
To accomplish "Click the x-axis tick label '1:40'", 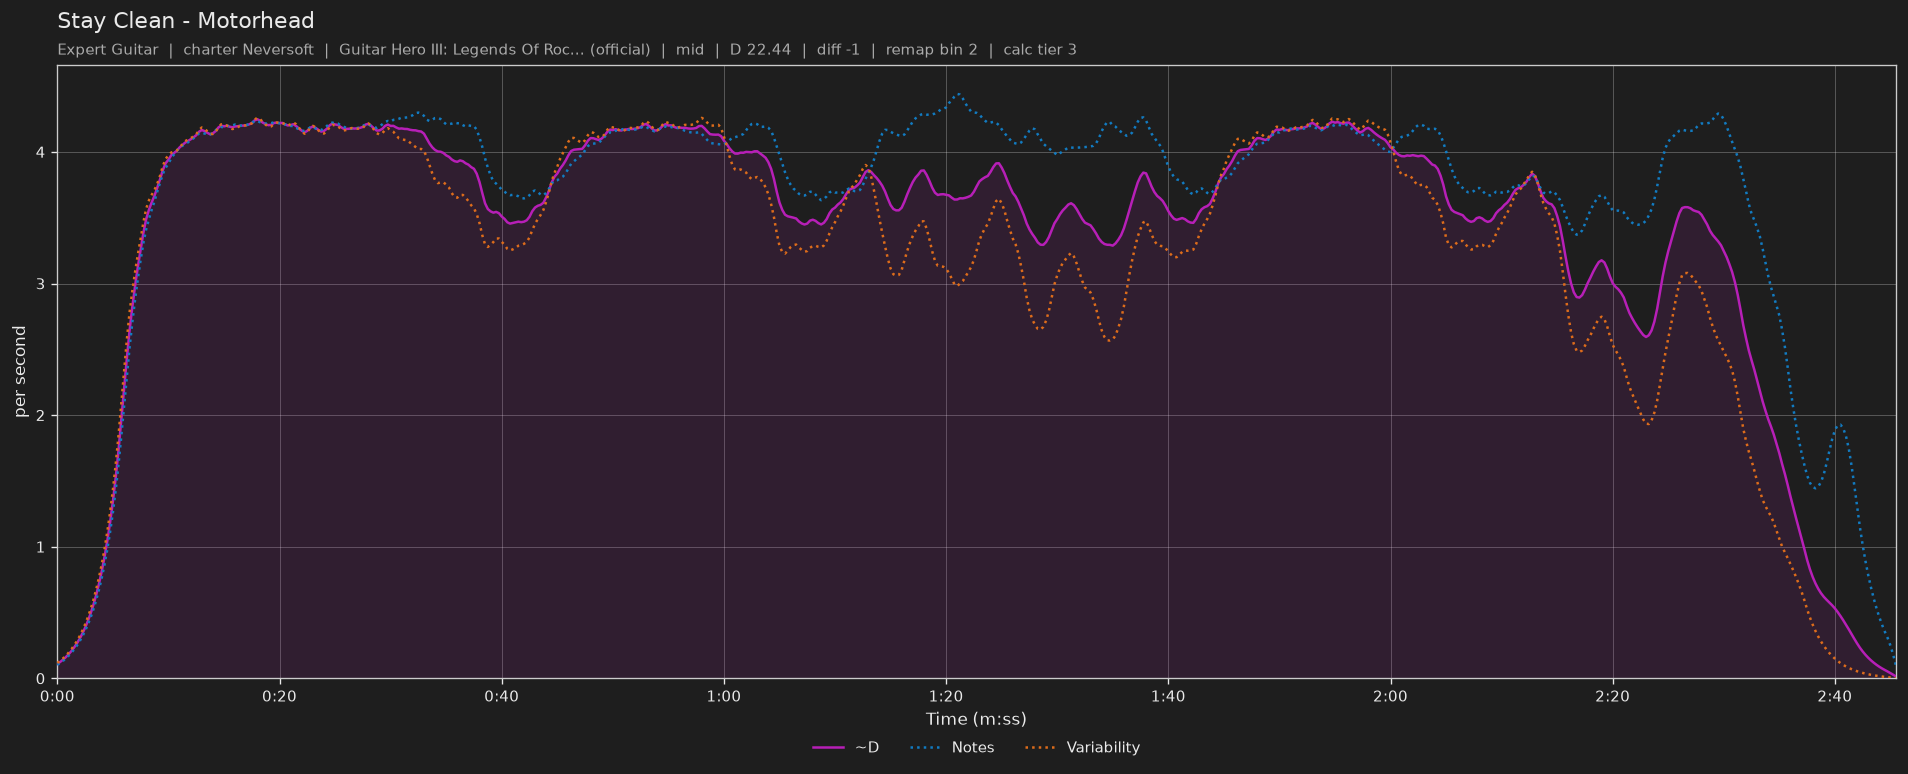I will (x=1167, y=696).
